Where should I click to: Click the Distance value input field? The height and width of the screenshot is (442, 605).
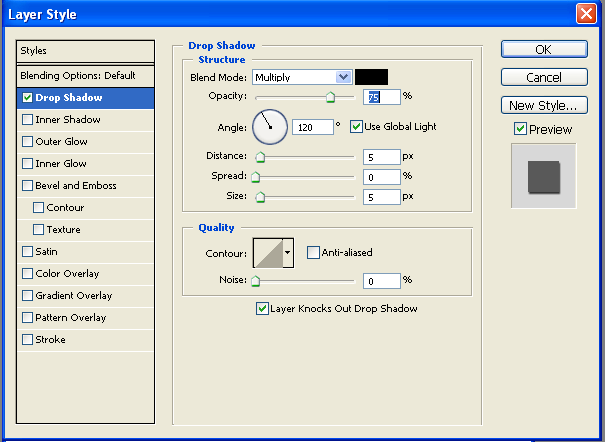click(381, 157)
